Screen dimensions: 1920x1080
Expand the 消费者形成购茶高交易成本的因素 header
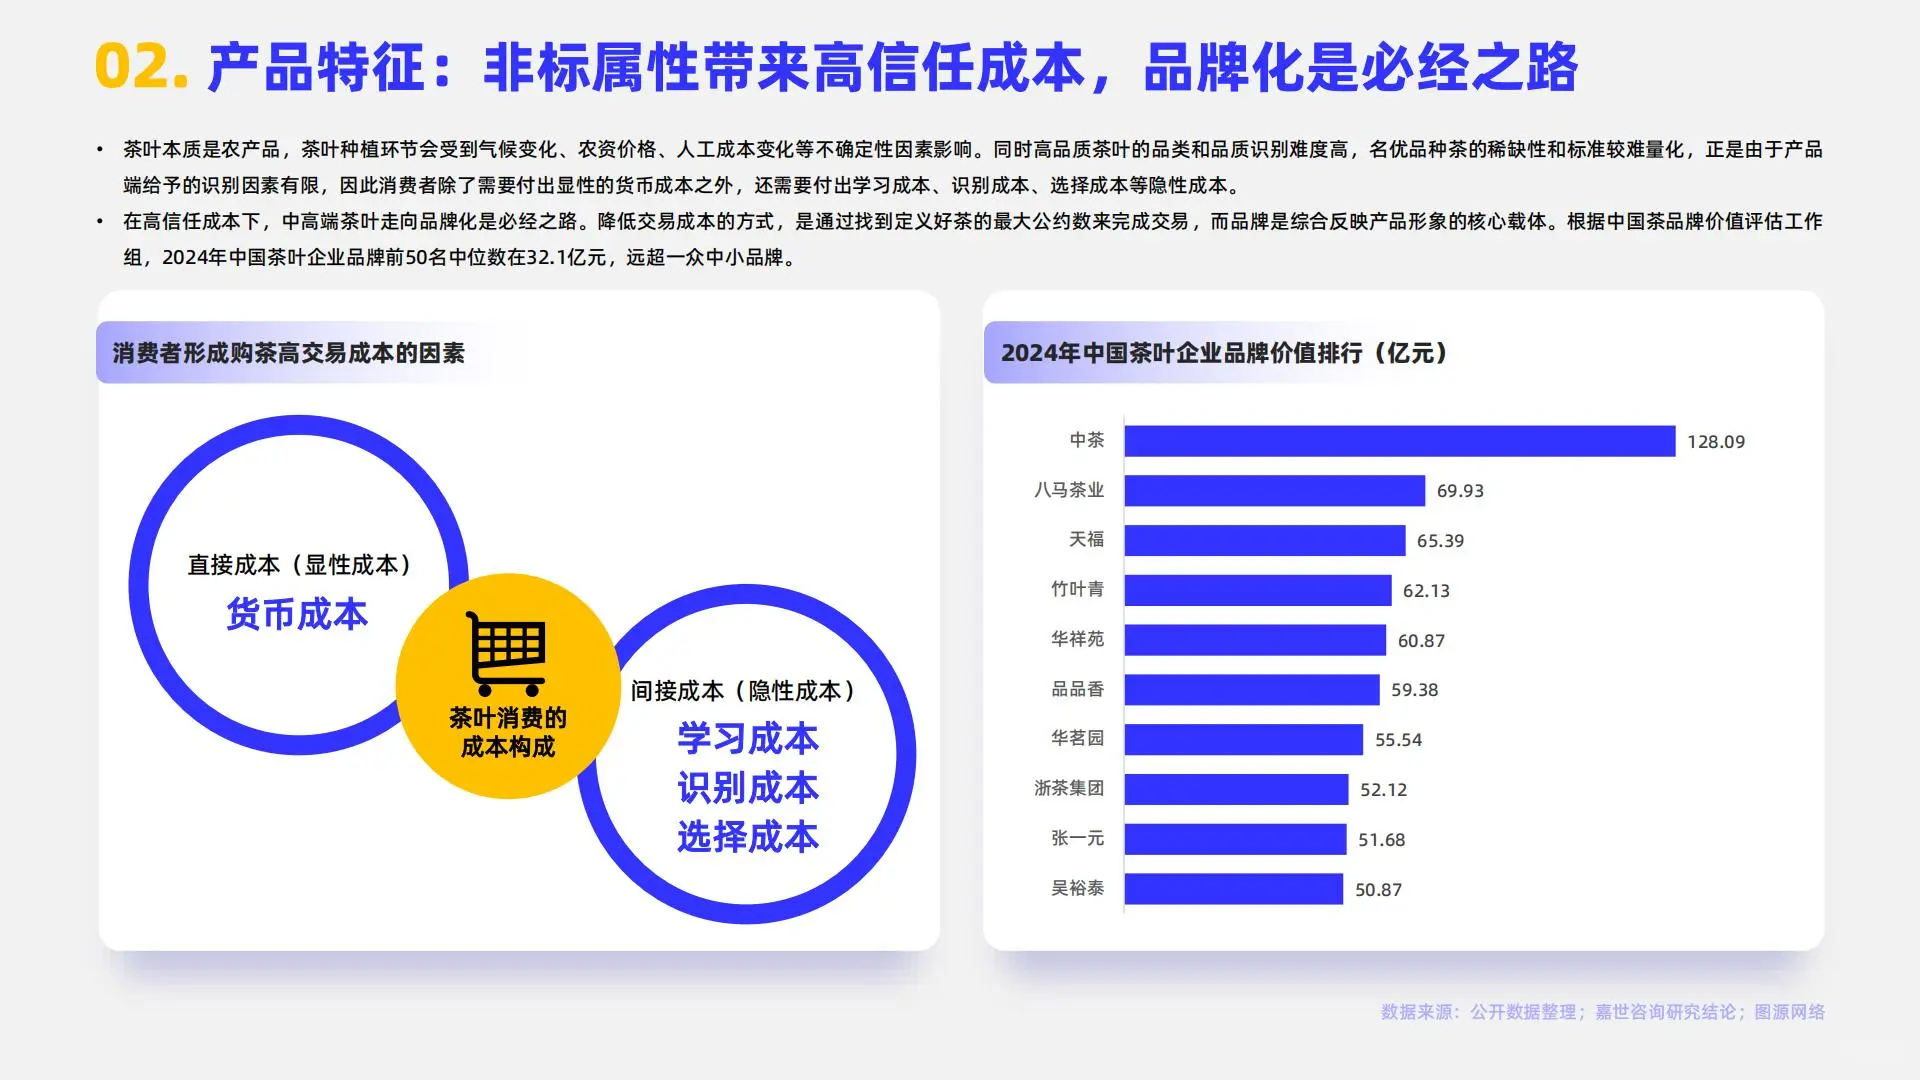pyautogui.click(x=290, y=352)
